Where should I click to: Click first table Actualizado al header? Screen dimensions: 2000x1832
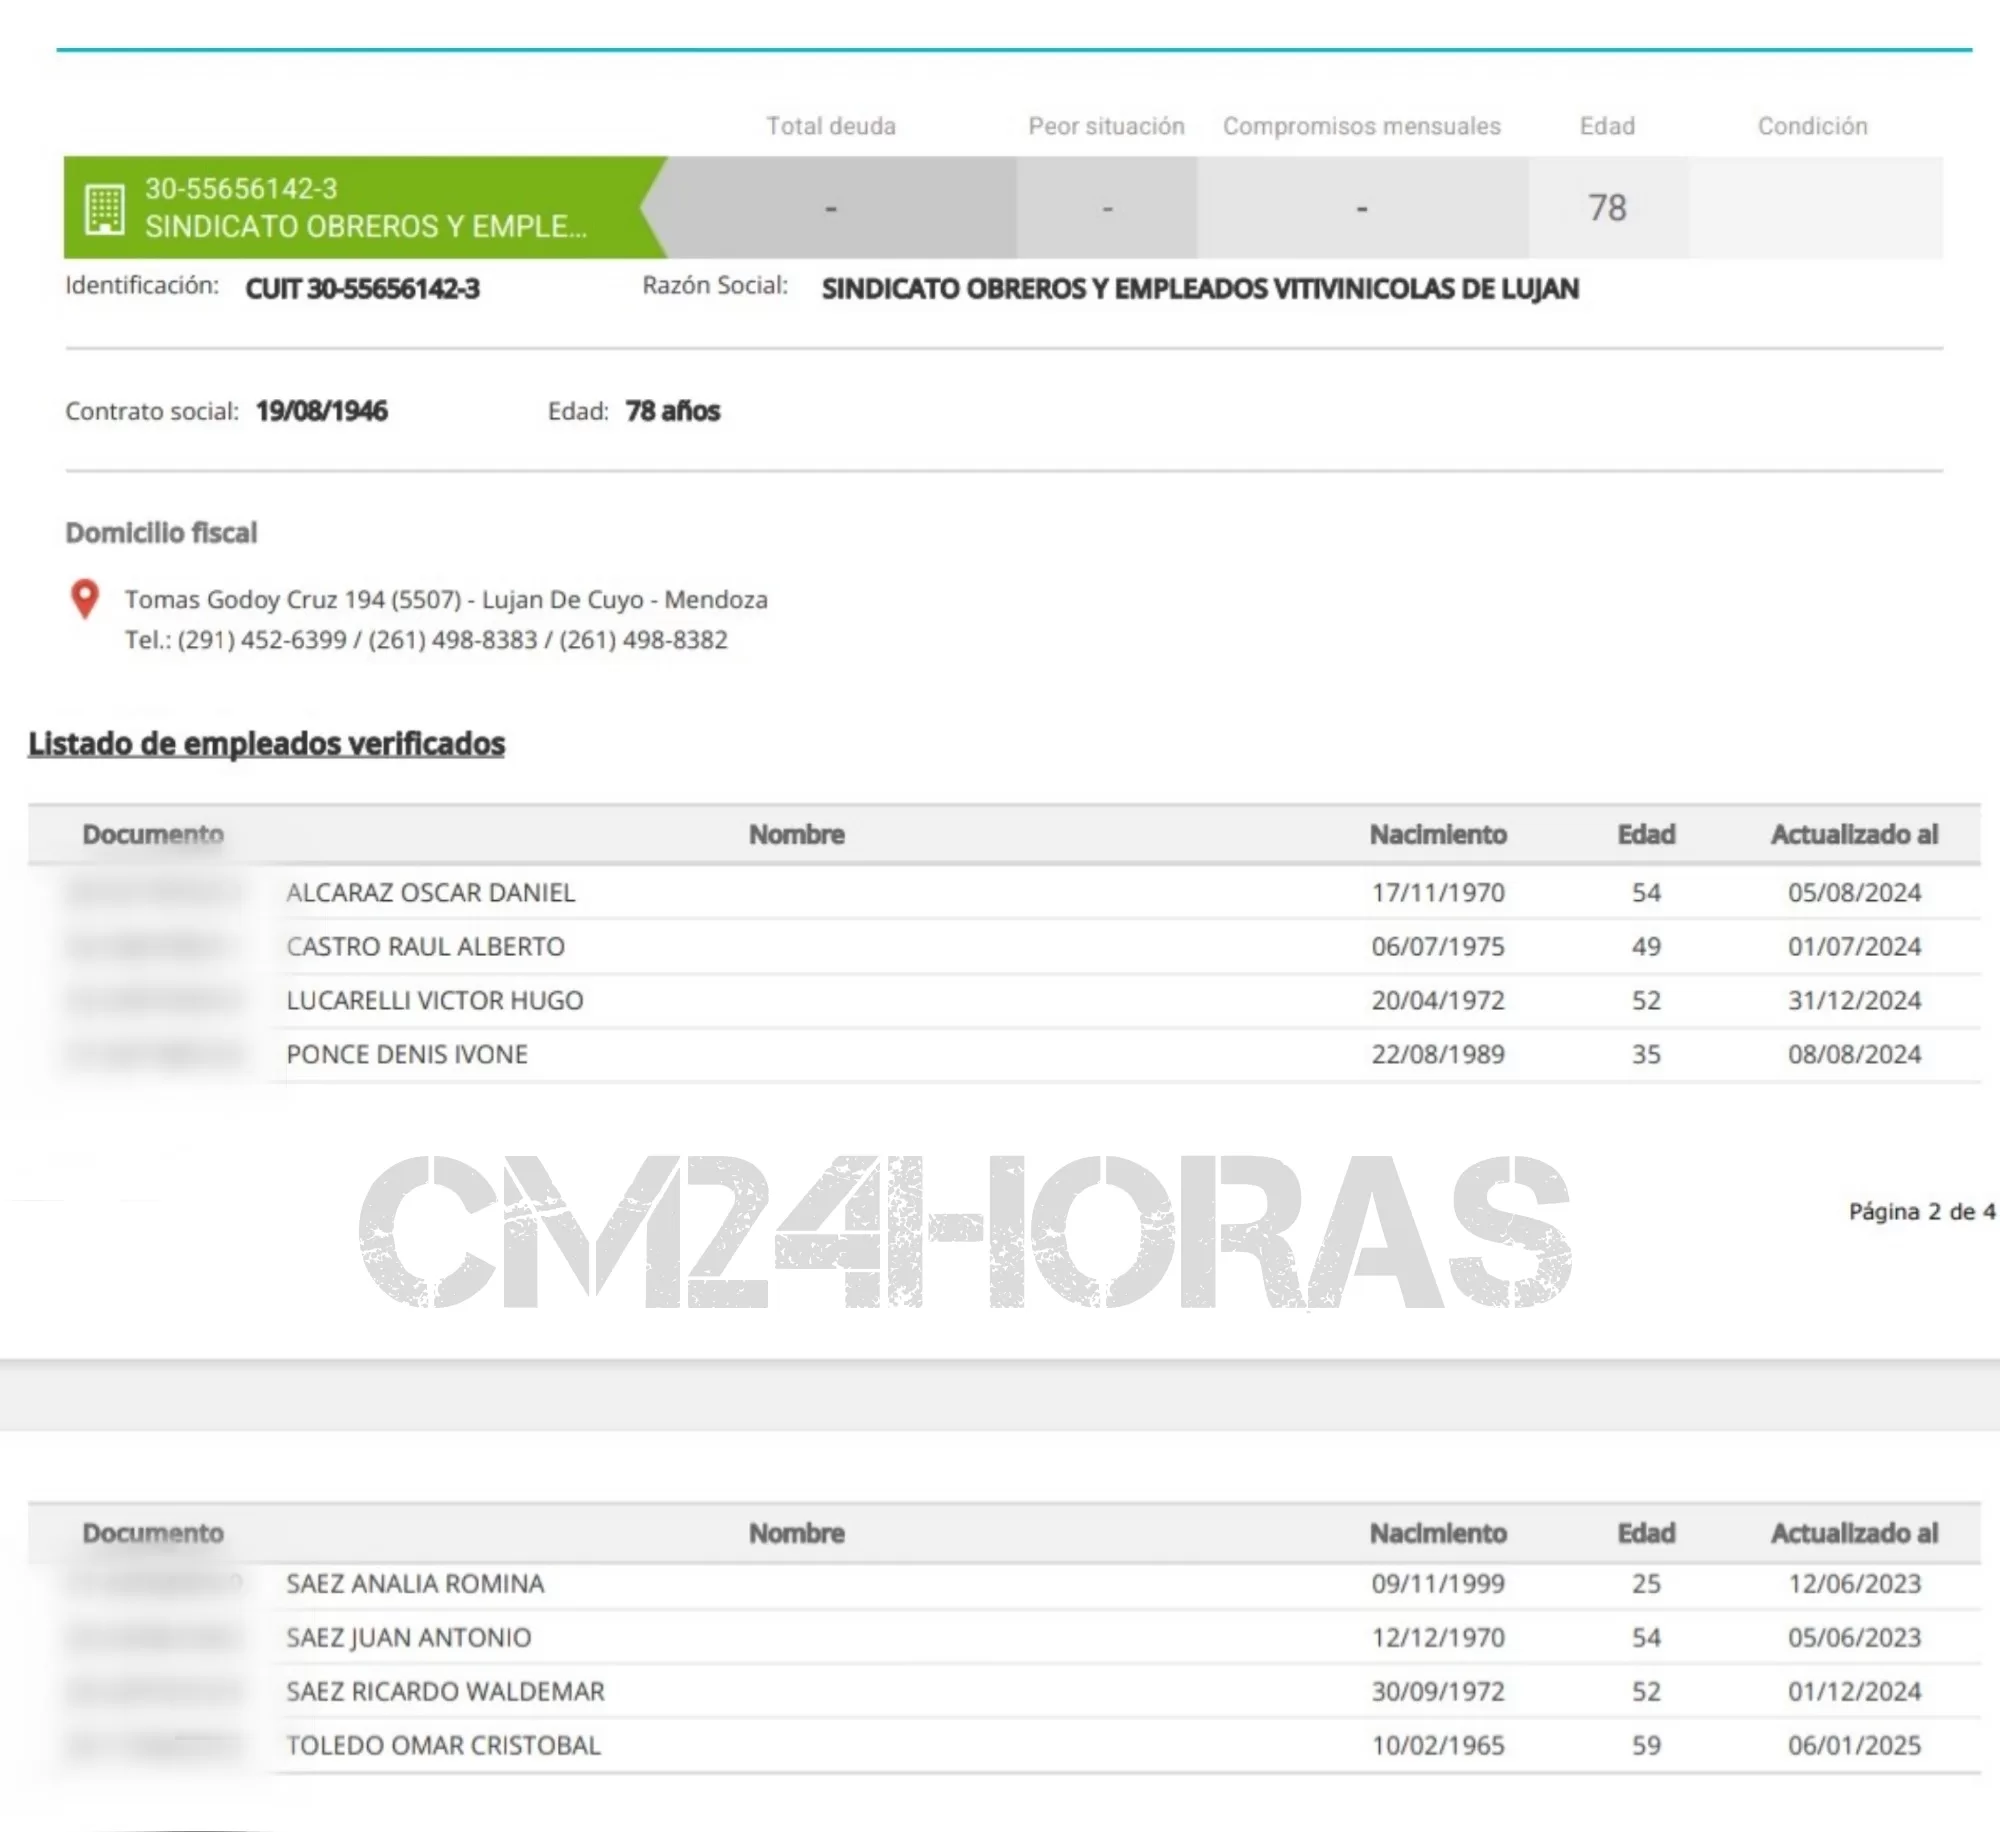tap(1854, 834)
